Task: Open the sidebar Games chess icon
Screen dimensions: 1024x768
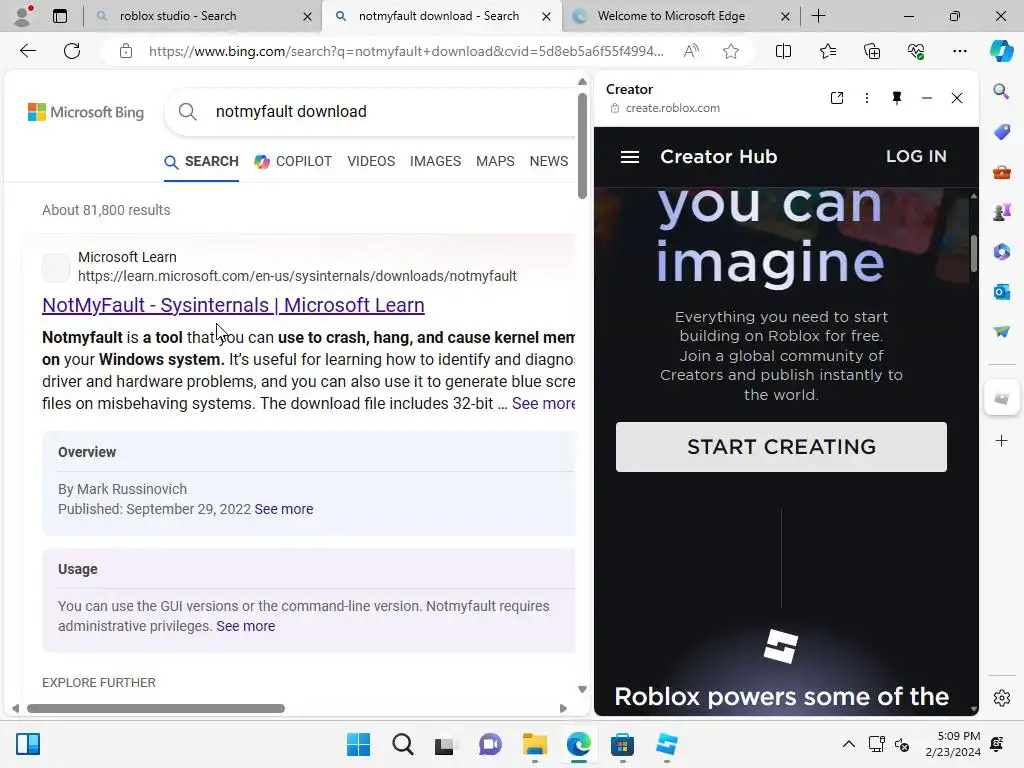Action: (1001, 212)
